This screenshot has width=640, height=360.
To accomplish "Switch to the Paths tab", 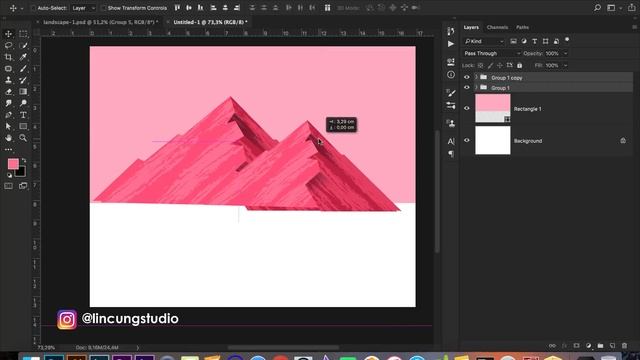I will tap(522, 27).
